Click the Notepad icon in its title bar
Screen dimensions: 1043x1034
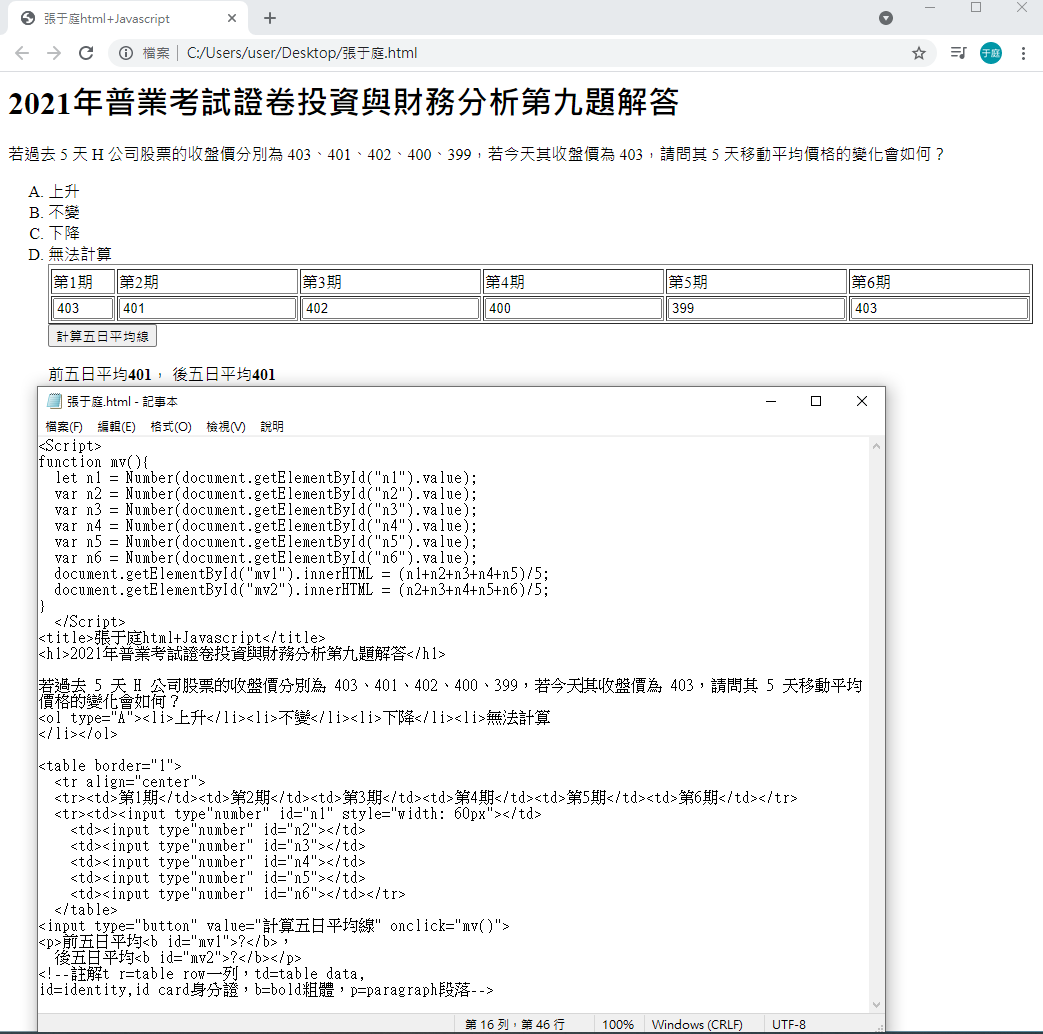54,401
